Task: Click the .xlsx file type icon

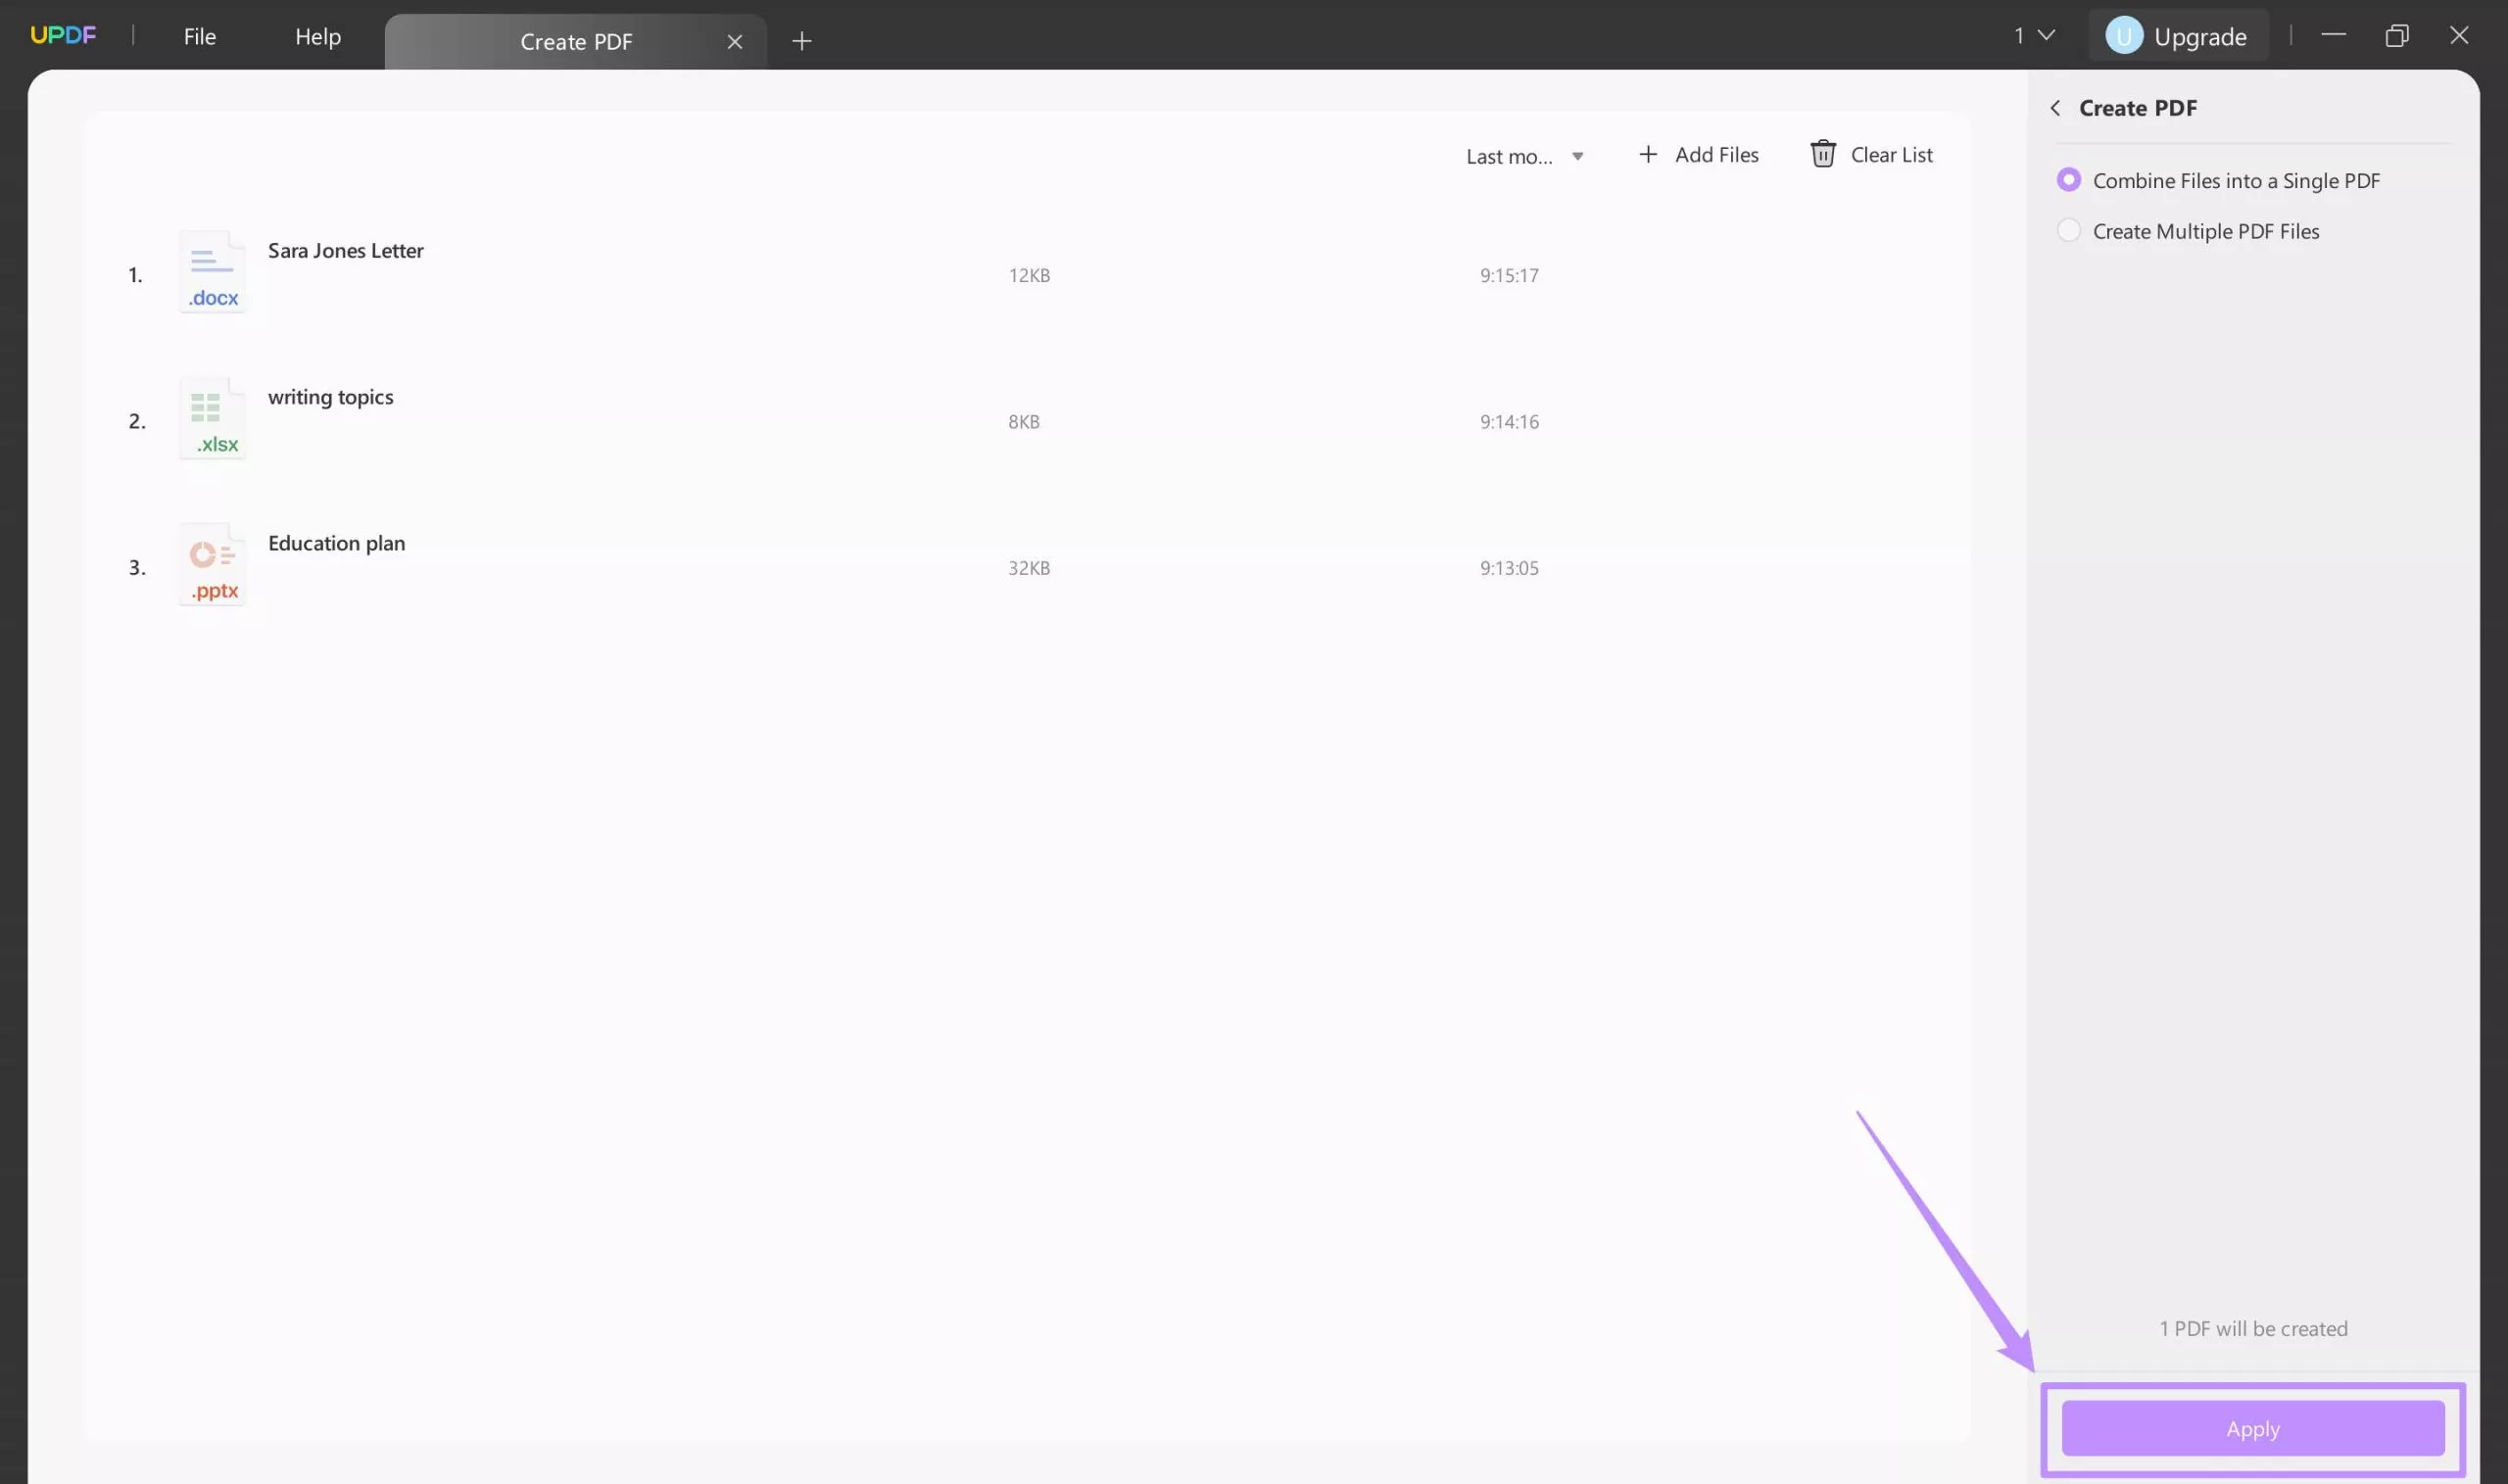Action: [x=212, y=420]
